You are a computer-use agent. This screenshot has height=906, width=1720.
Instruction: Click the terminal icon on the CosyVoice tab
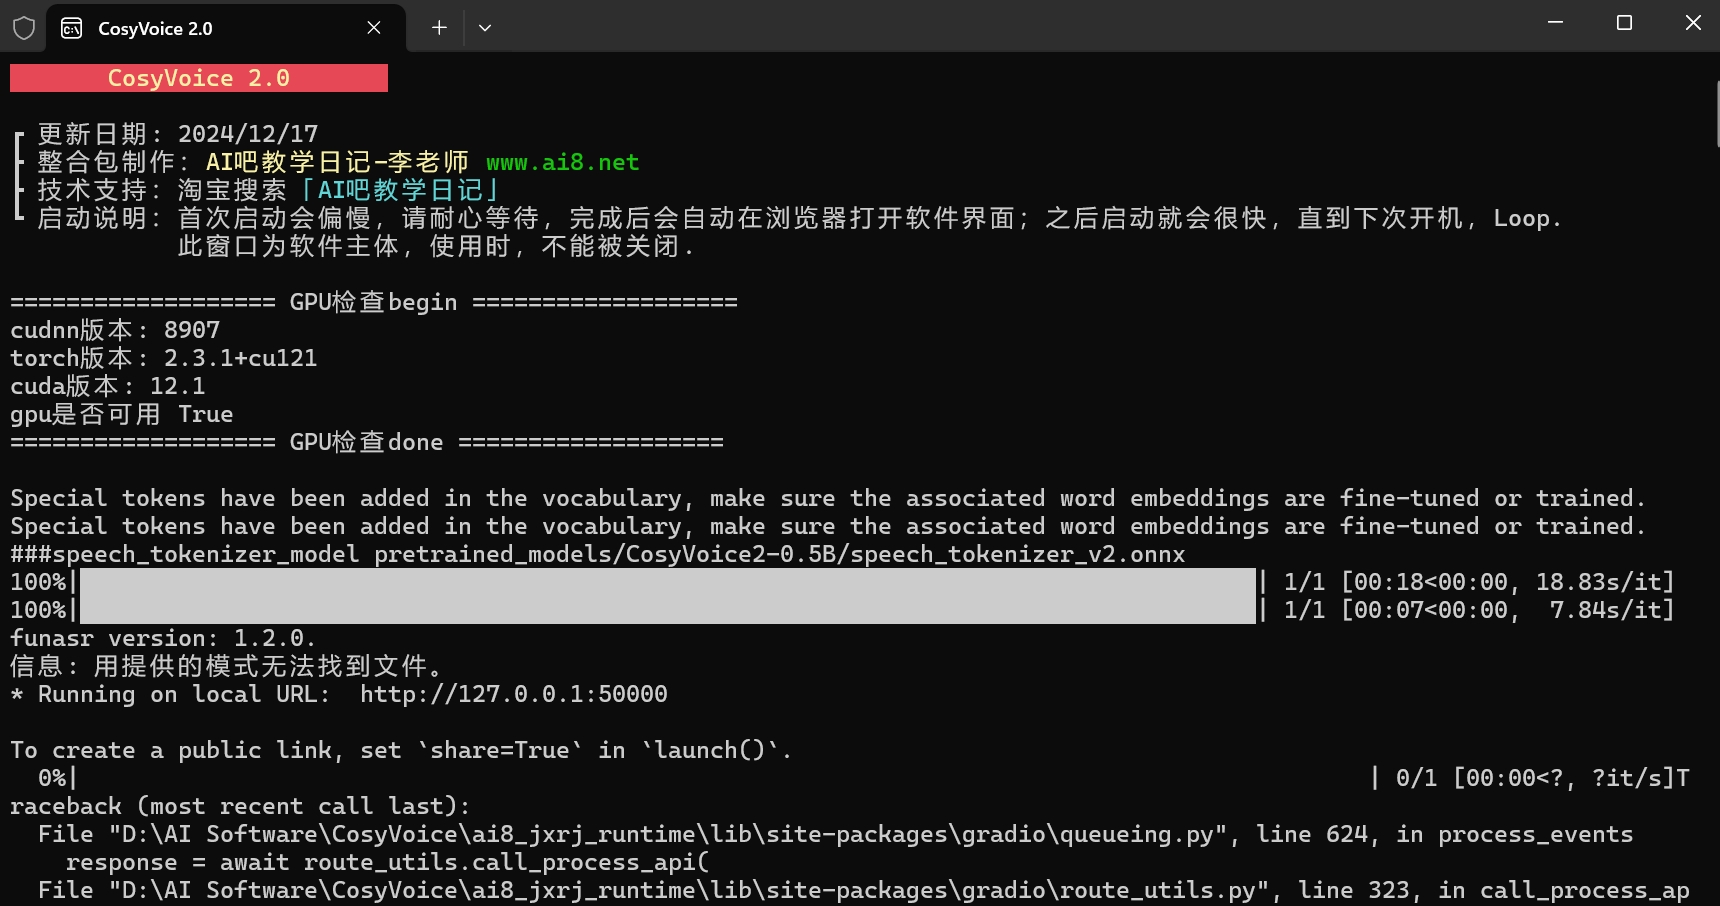pos(72,28)
